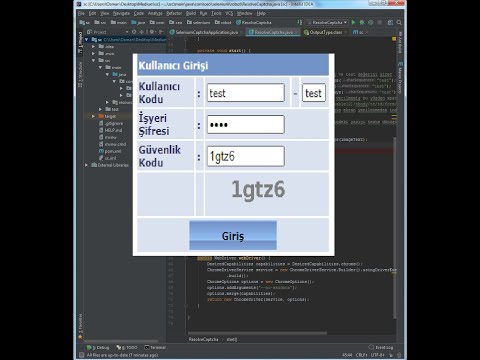Click the Güvenlik Kodu input field

246,156
